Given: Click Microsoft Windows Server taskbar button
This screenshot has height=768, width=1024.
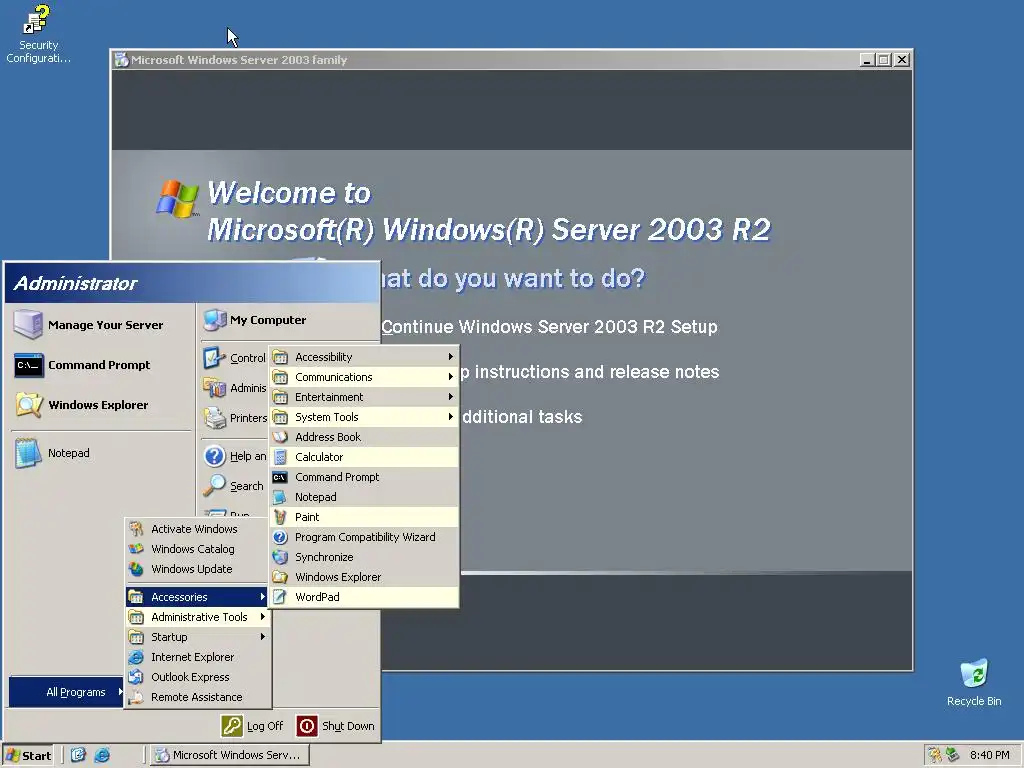Looking at the screenshot, I should tap(230, 755).
